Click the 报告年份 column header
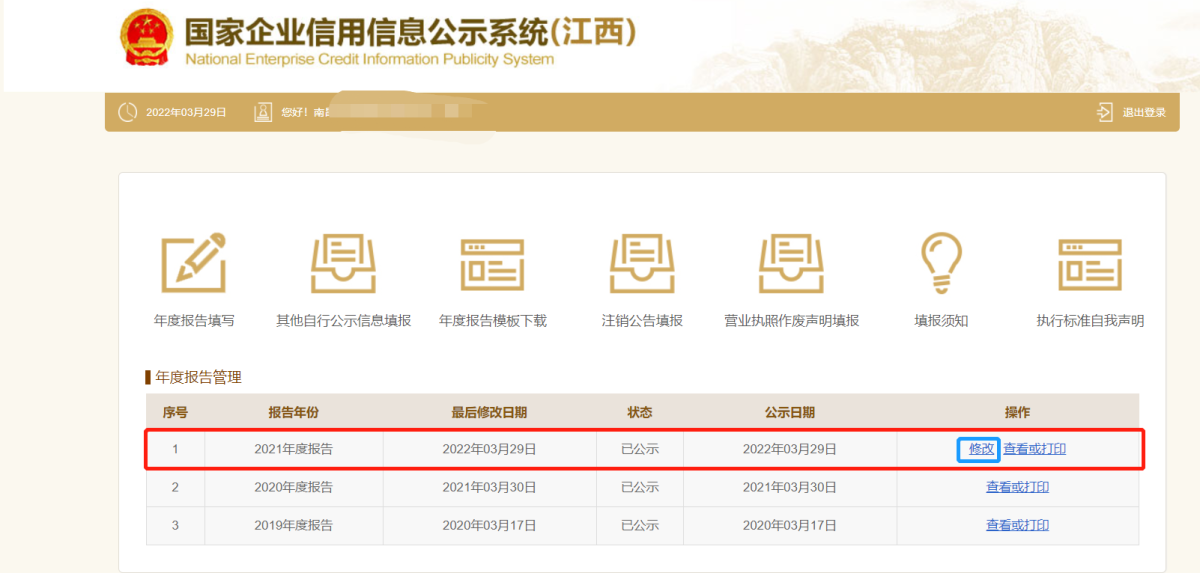The image size is (1200, 573). click(x=294, y=412)
